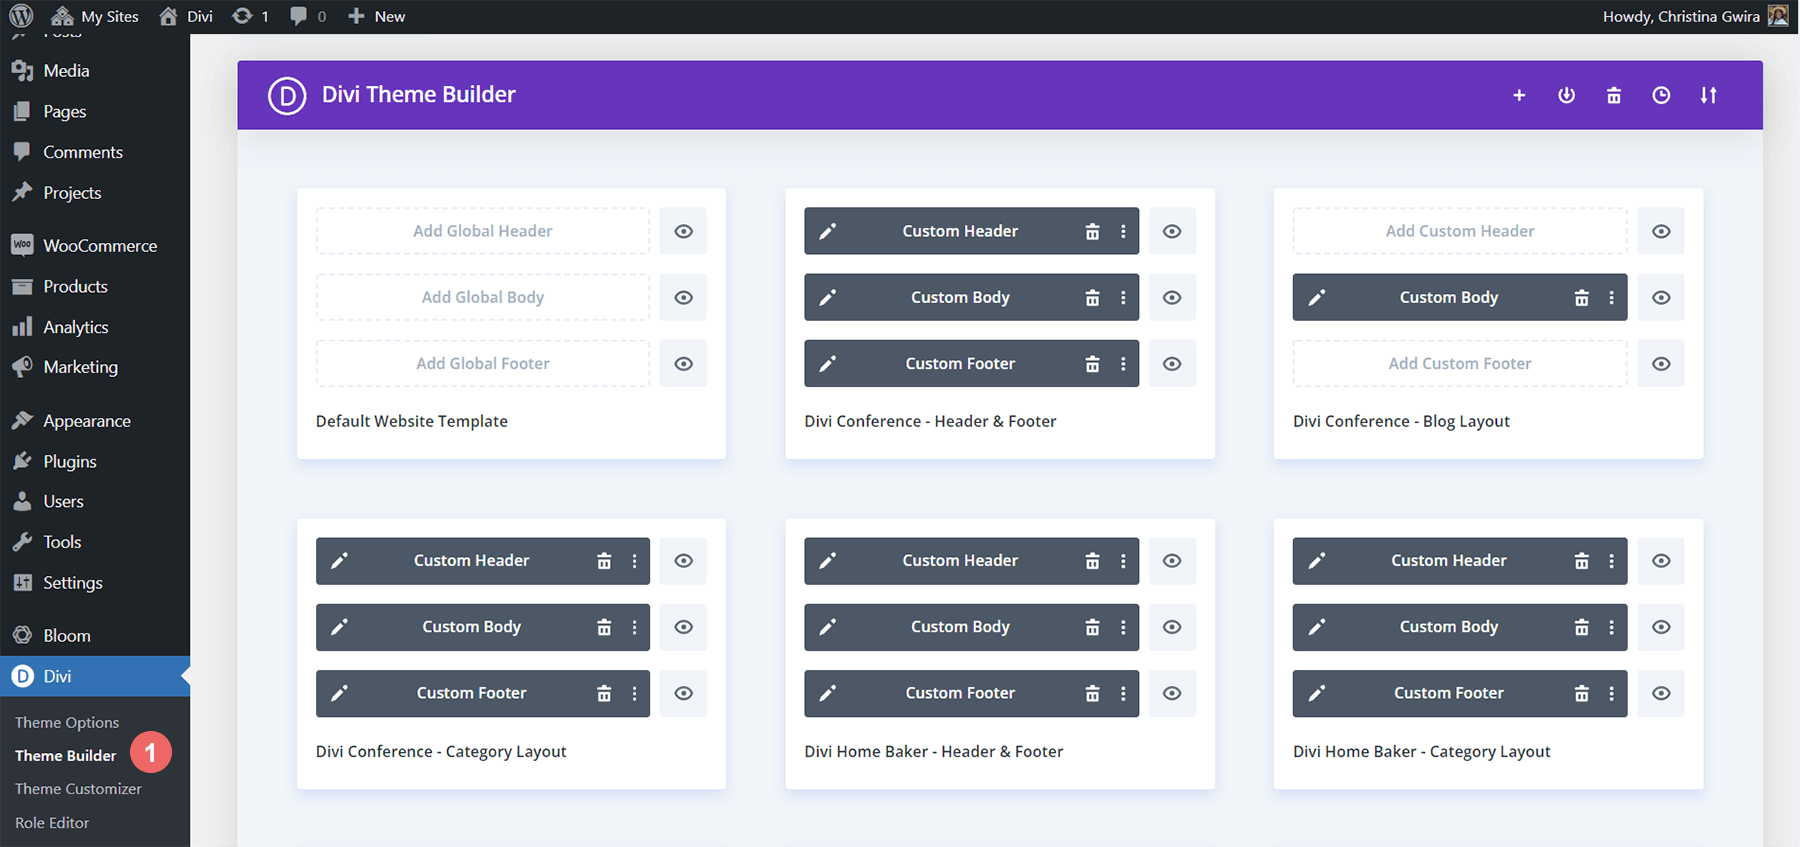Hide Custom Footer in Divi Home Baker Category Layout
The image size is (1800, 847).
pyautogui.click(x=1661, y=693)
